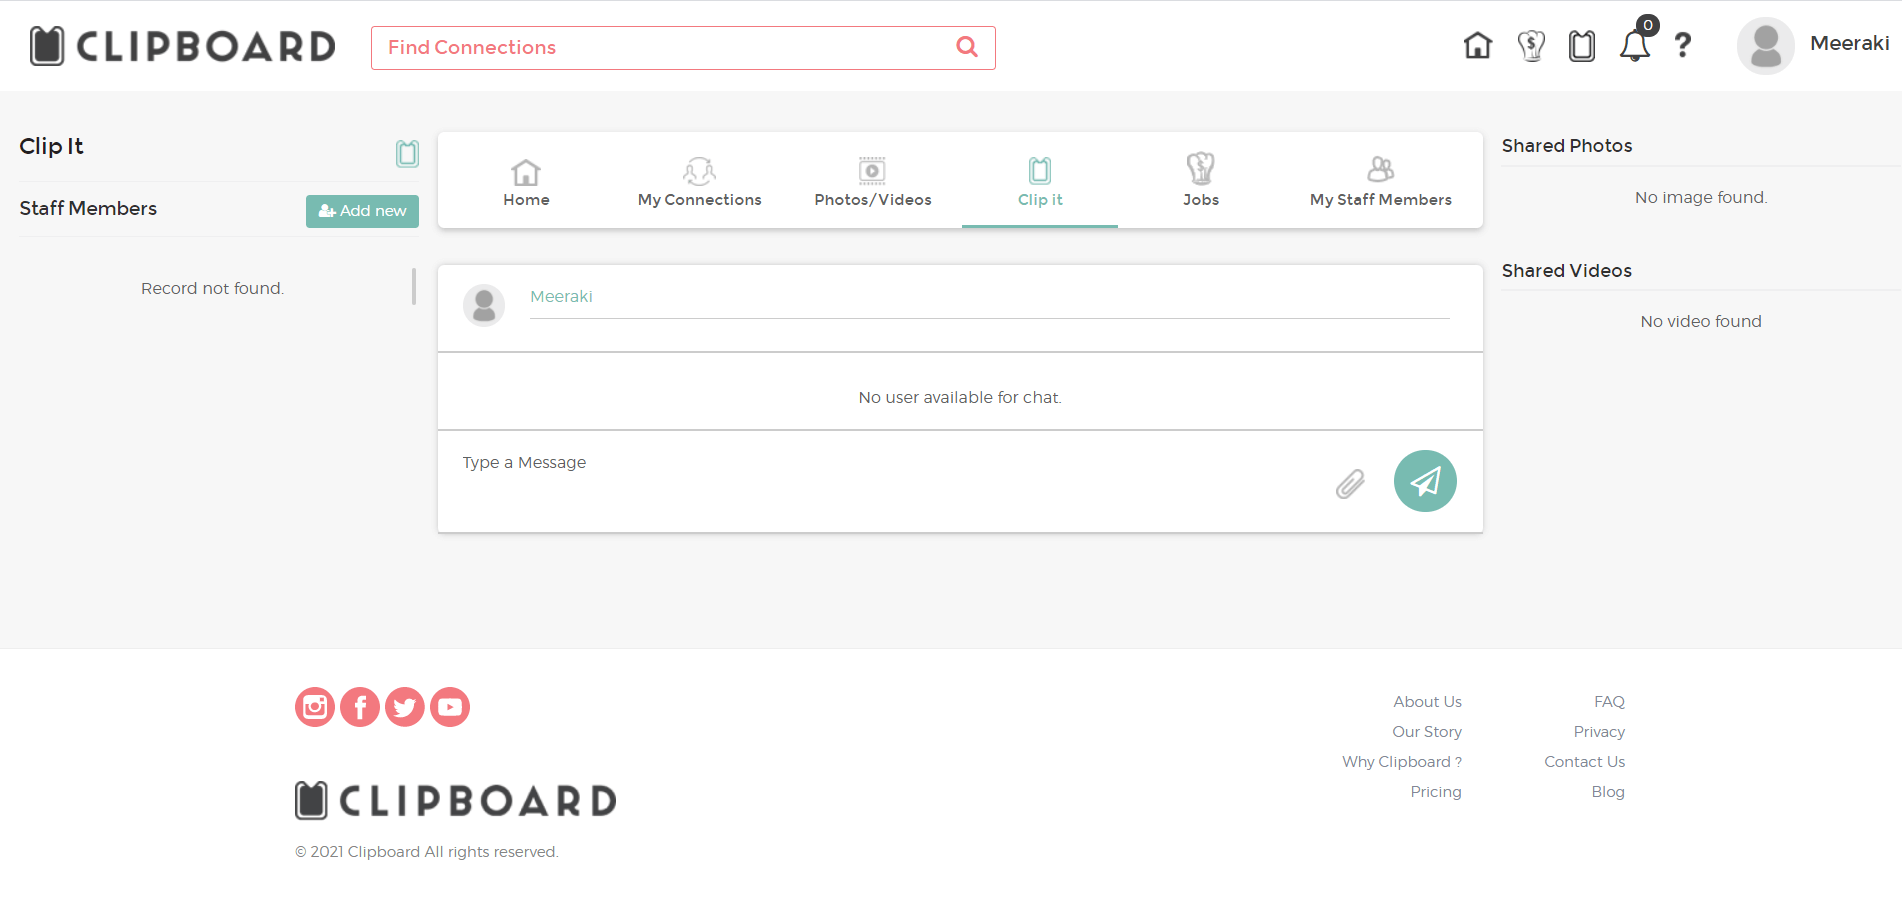Switch to Photos/Videos tab
Image resolution: width=1902 pixels, height=900 pixels.
click(872, 182)
